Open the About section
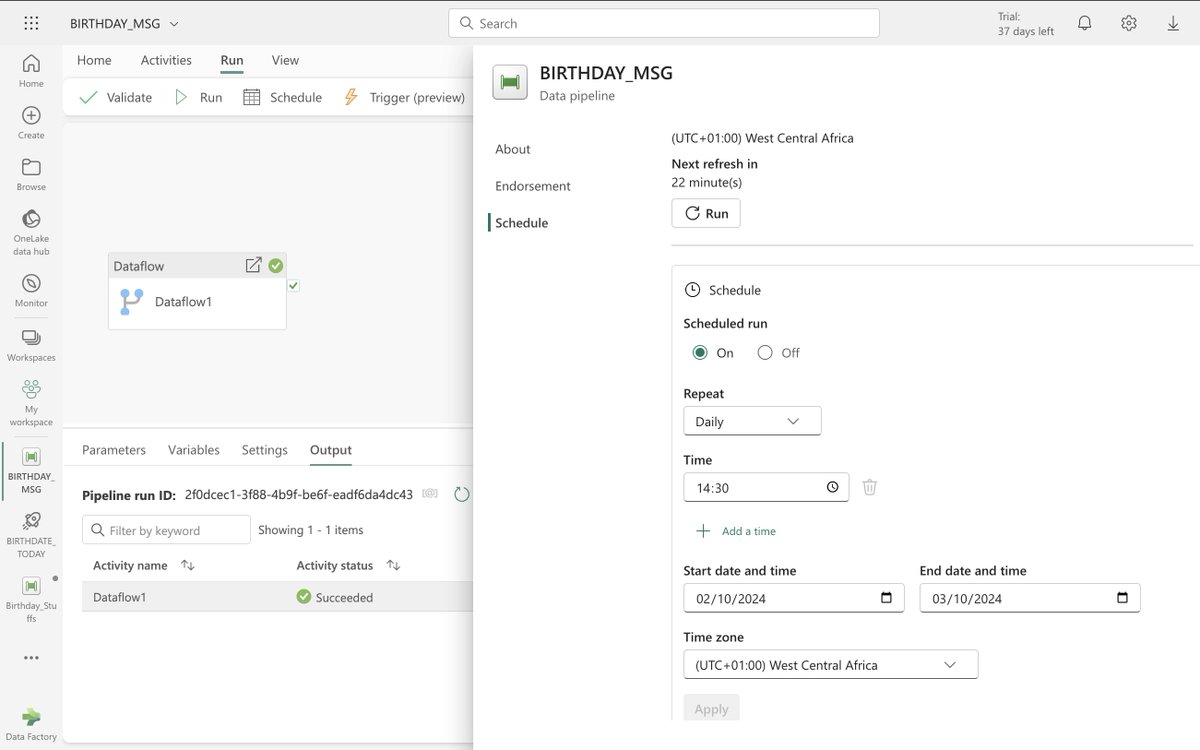Viewport: 1200px width, 750px height. [513, 149]
